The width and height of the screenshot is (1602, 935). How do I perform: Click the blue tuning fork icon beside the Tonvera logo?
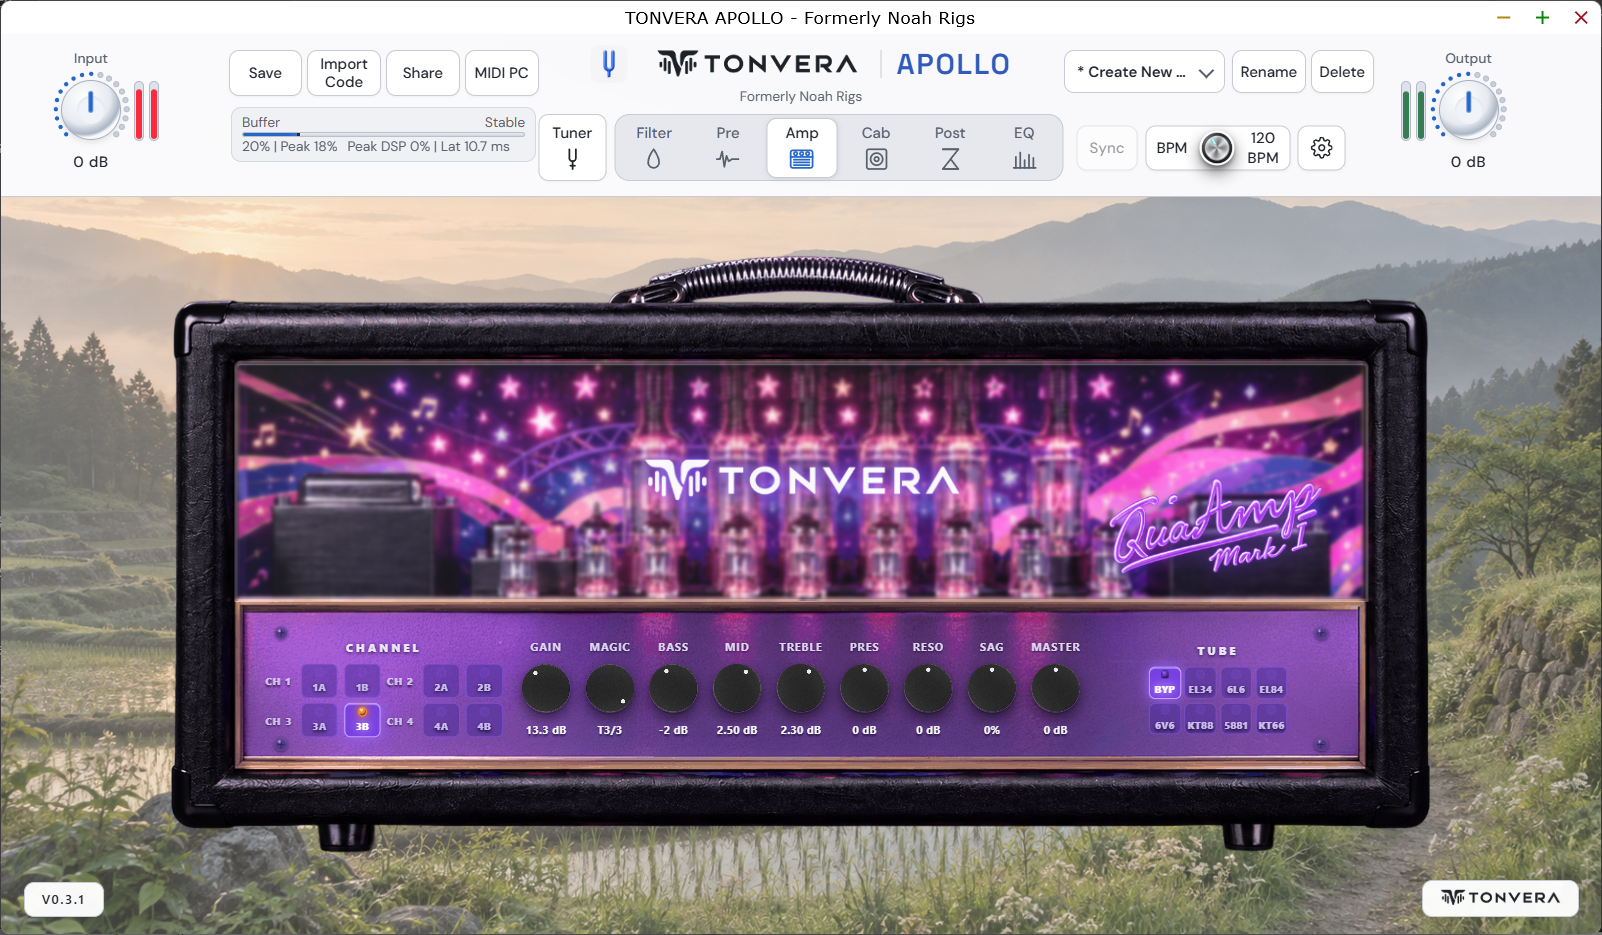(608, 64)
